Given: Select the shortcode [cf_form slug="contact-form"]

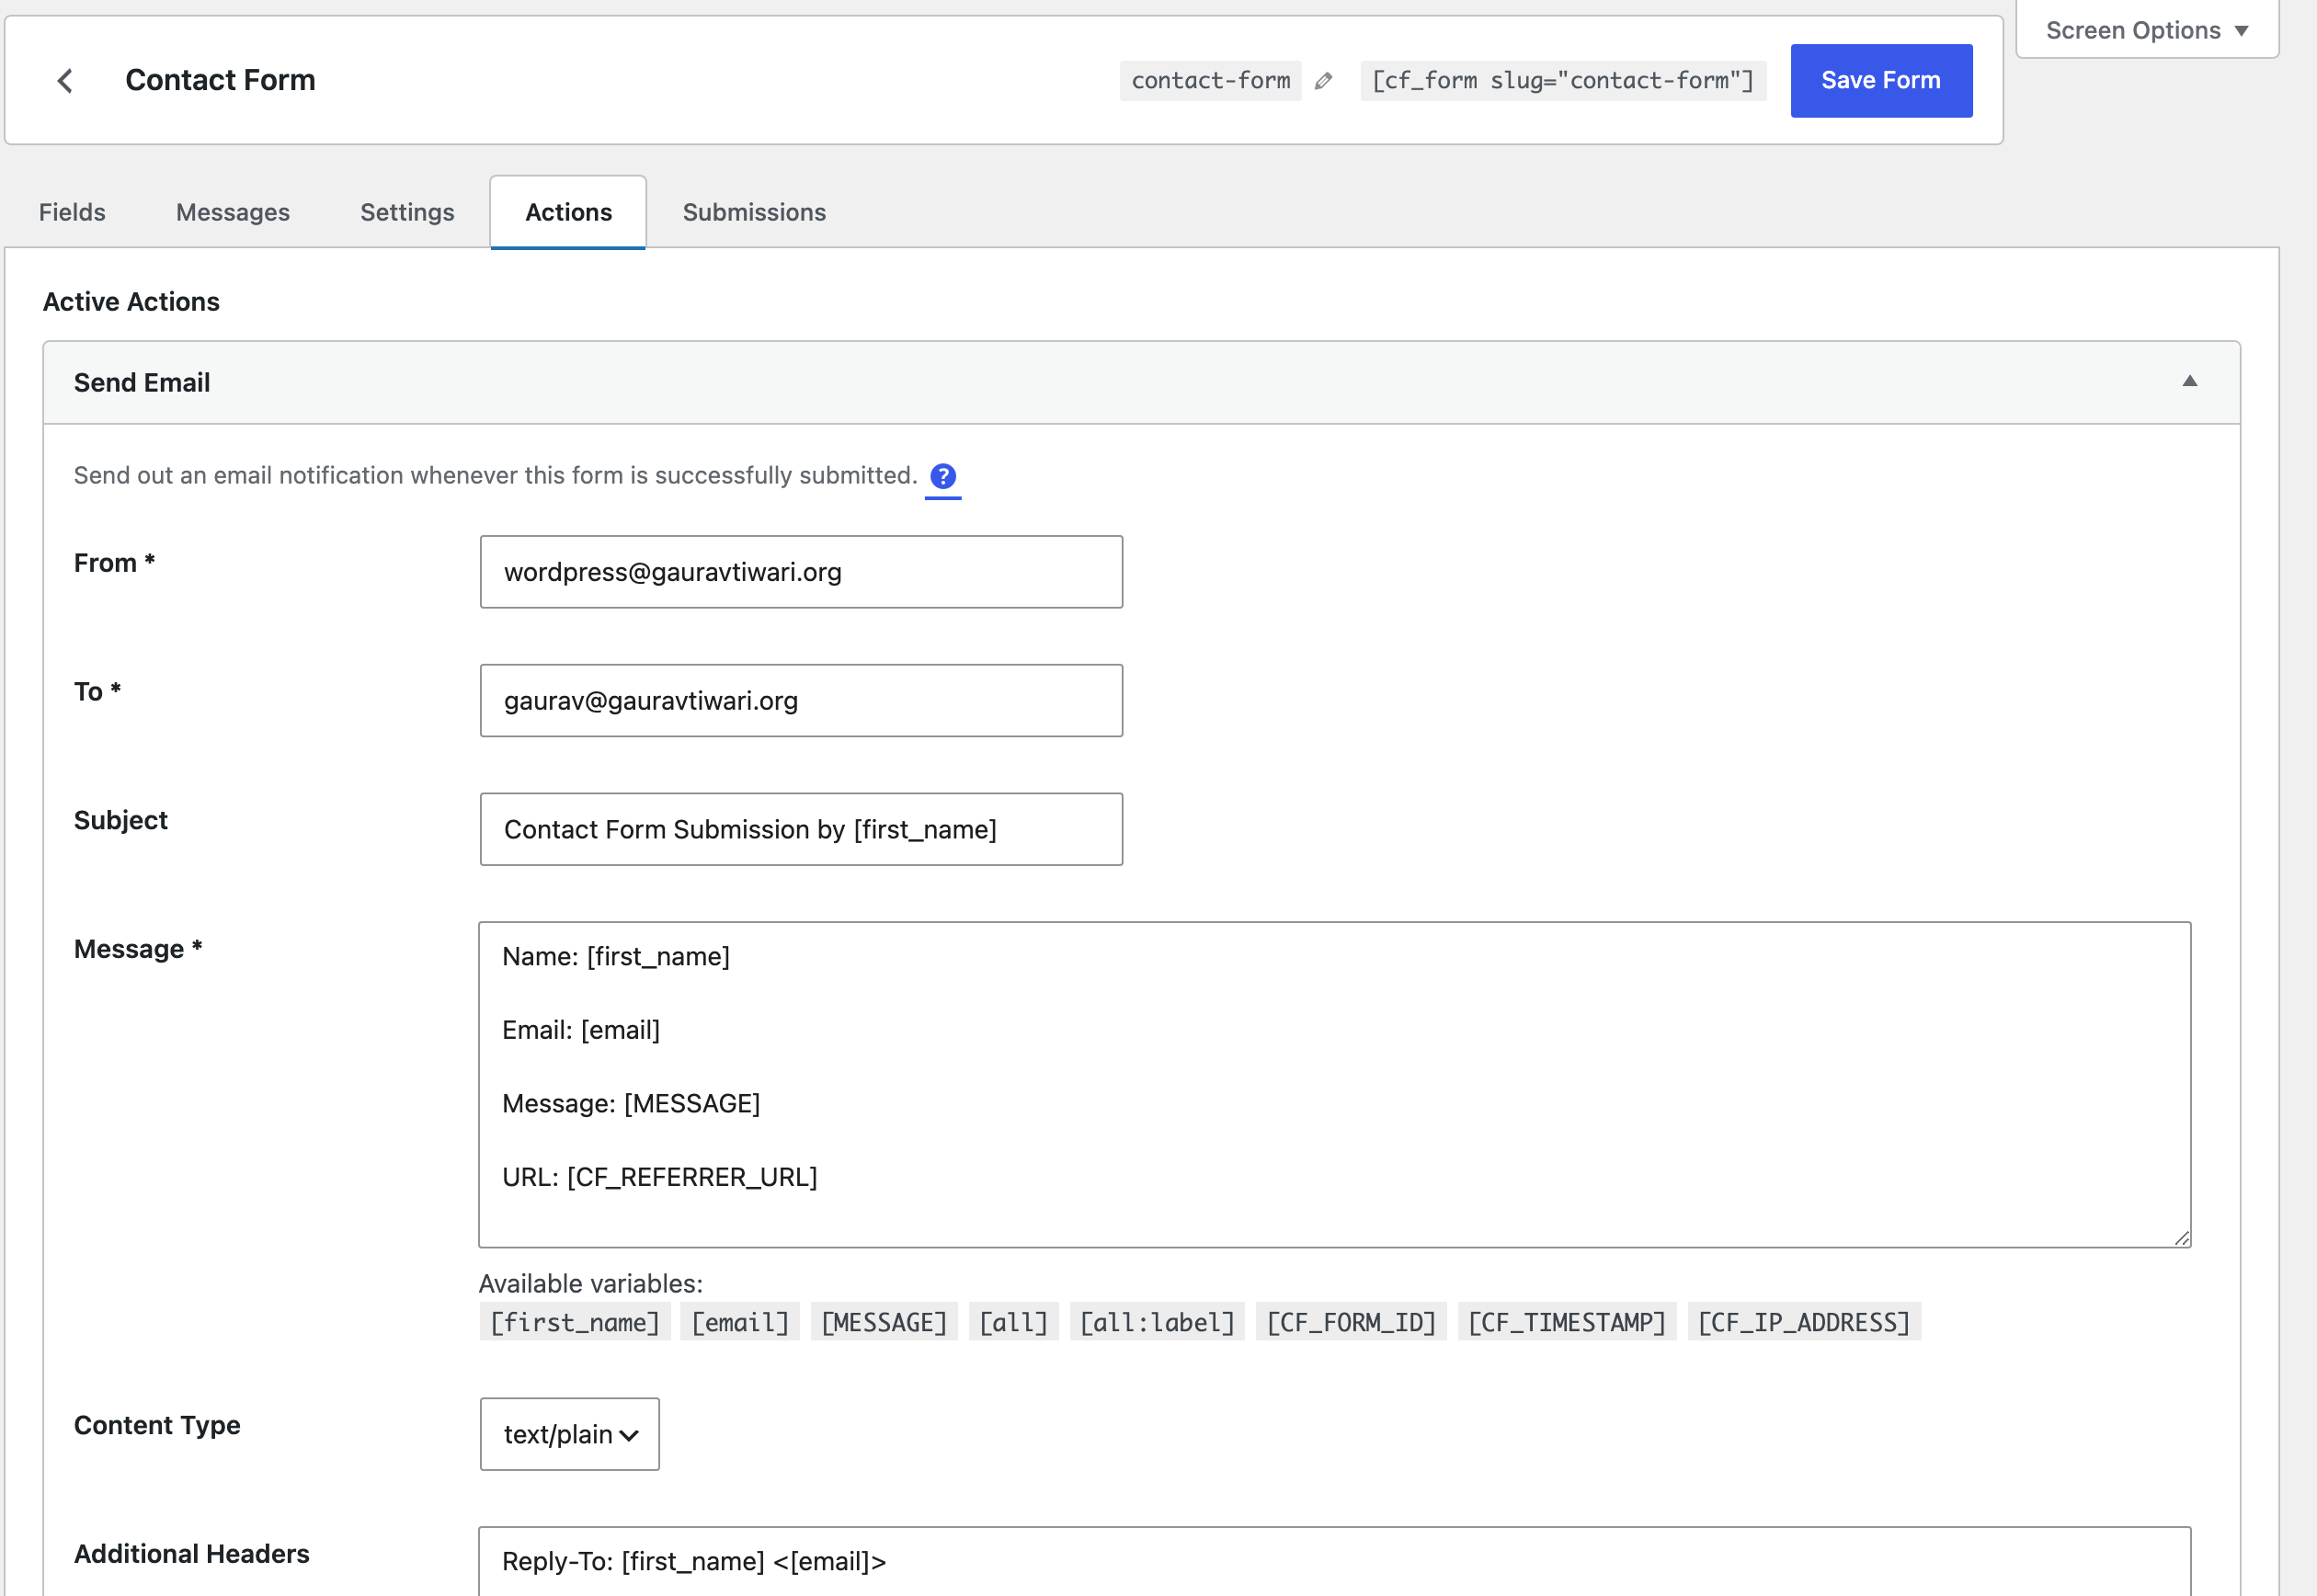Looking at the screenshot, I should tap(1562, 80).
